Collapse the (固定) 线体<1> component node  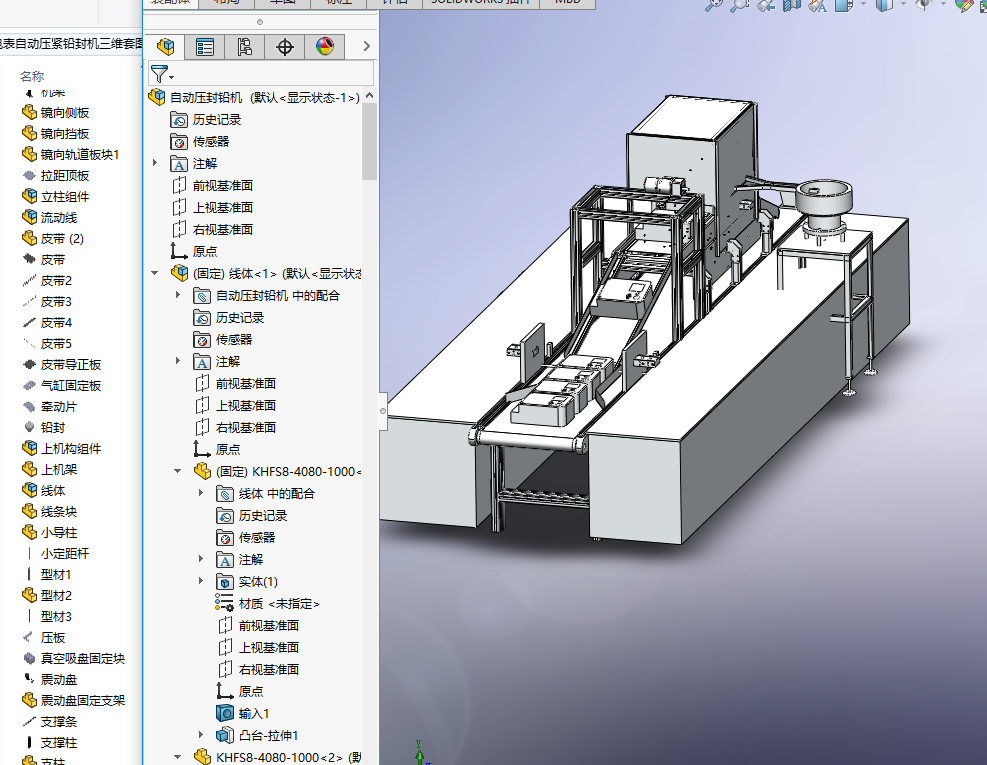(155, 273)
